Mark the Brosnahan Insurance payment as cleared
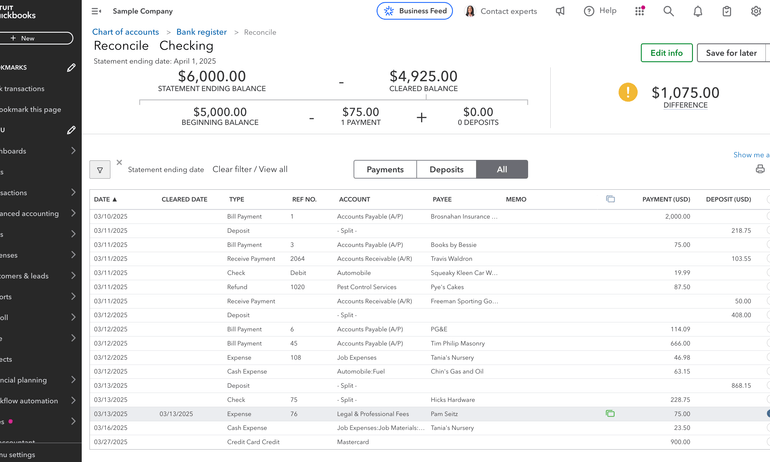Screen dimensions: 770x462 point(767,216)
